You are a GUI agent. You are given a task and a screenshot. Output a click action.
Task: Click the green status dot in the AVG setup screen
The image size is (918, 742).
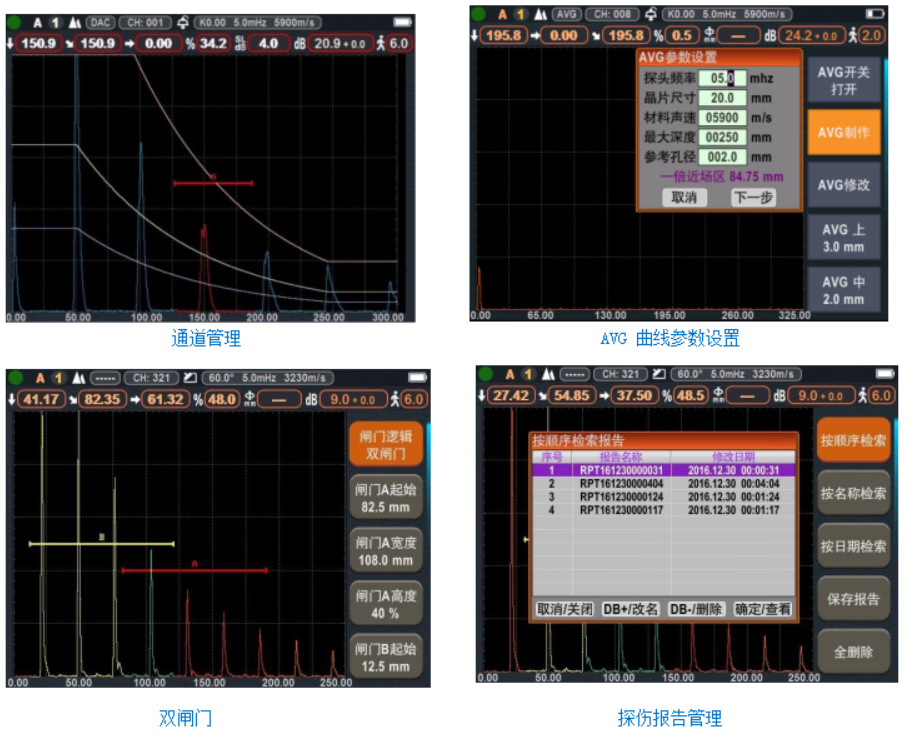coord(478,13)
